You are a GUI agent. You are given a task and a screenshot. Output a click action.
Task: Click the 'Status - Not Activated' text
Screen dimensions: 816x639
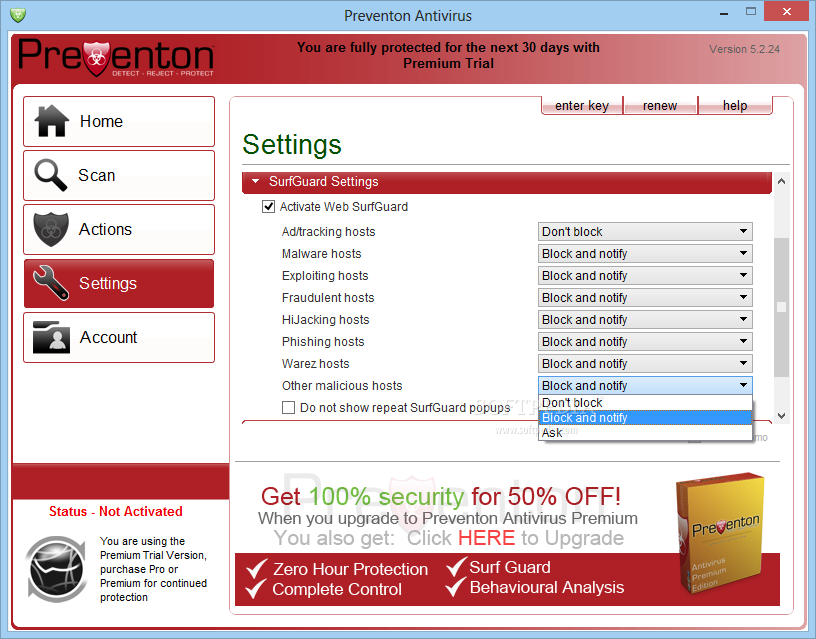pos(116,512)
